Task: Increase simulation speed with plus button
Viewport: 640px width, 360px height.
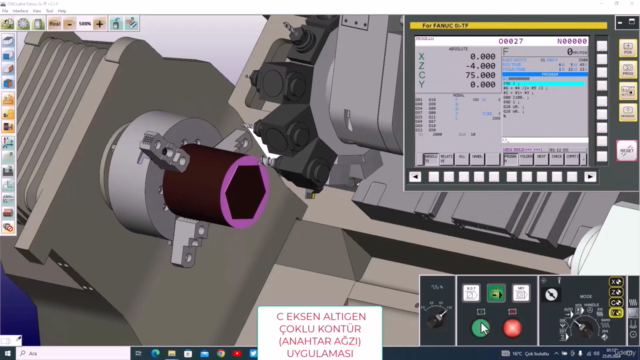Action: (x=99, y=24)
